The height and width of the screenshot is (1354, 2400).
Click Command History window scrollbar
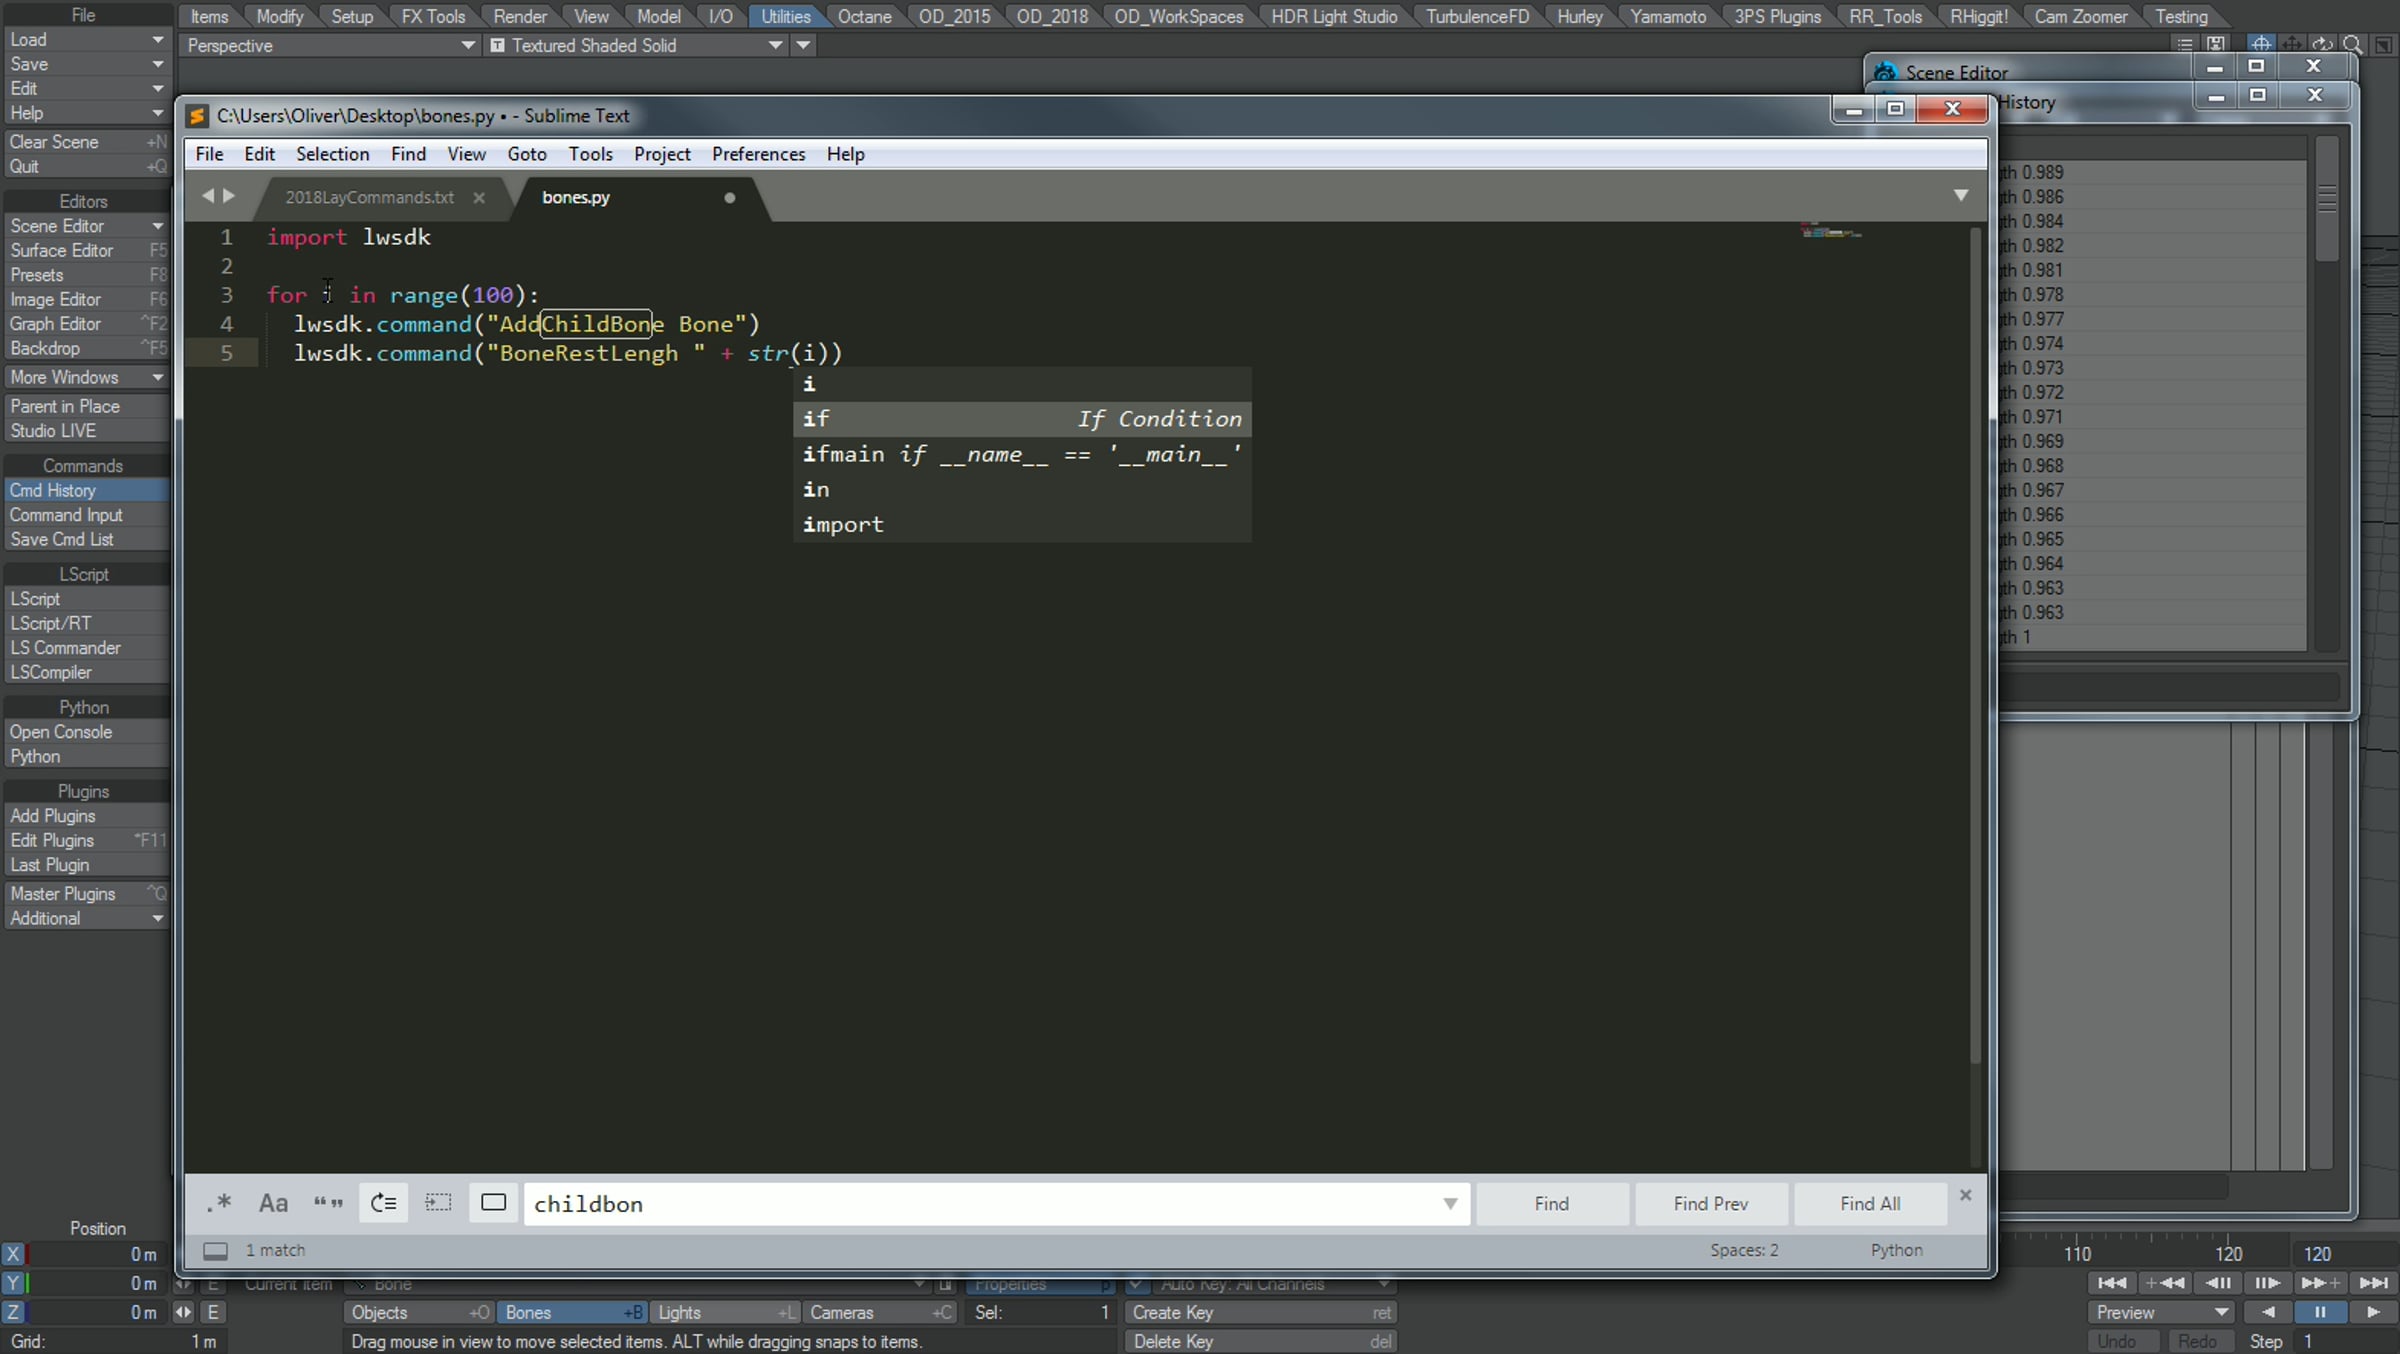pos(2327,200)
